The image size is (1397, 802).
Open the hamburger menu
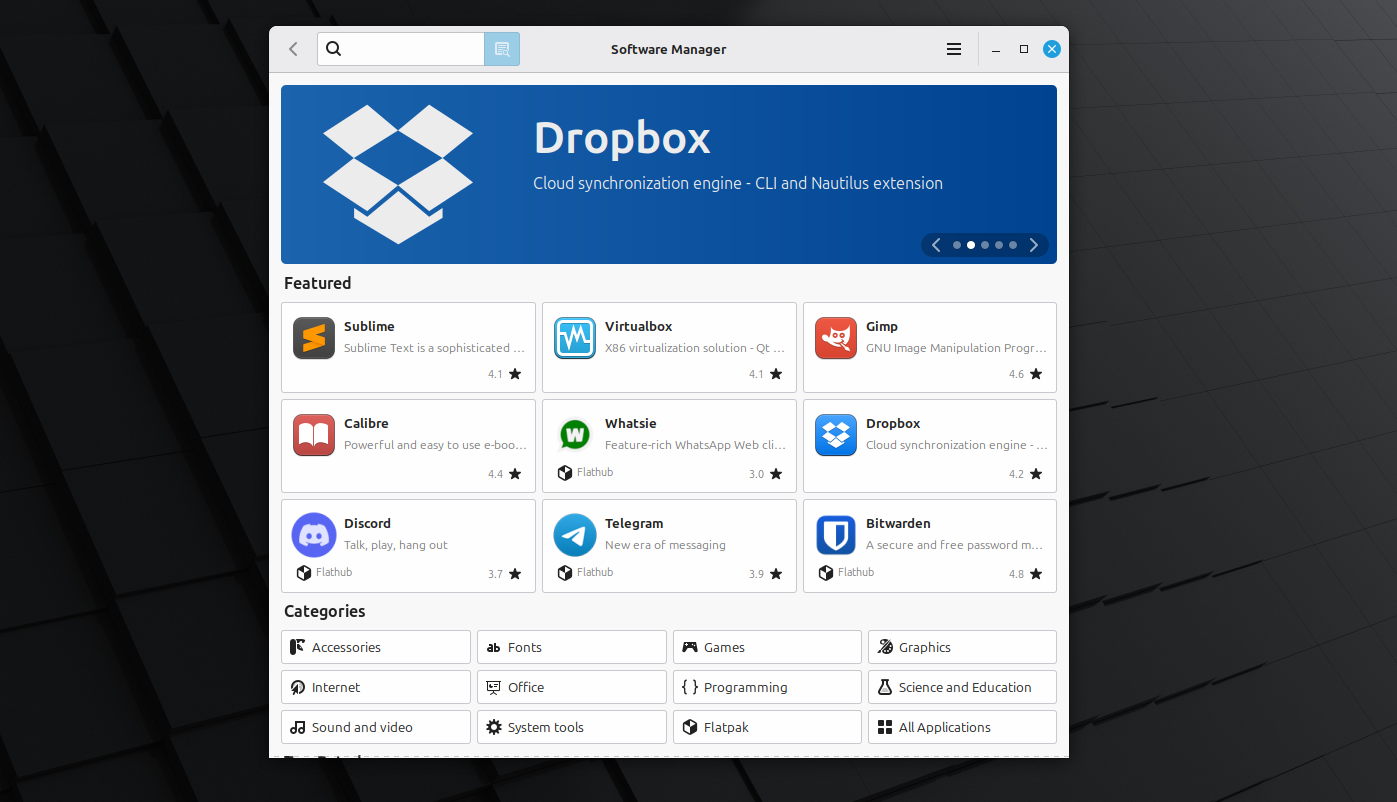[x=954, y=49]
